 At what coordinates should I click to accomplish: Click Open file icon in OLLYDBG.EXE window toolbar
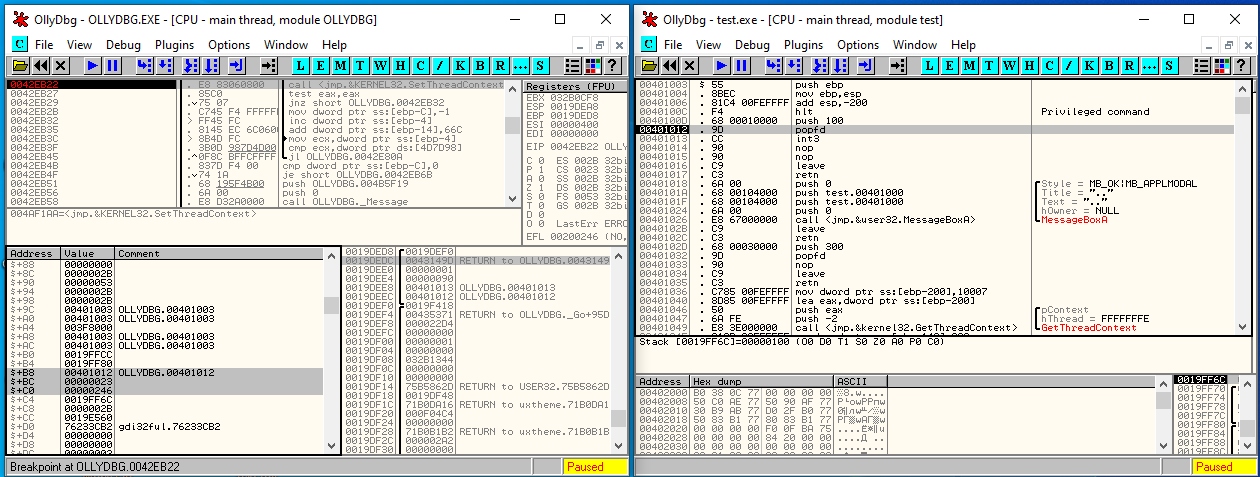19,65
